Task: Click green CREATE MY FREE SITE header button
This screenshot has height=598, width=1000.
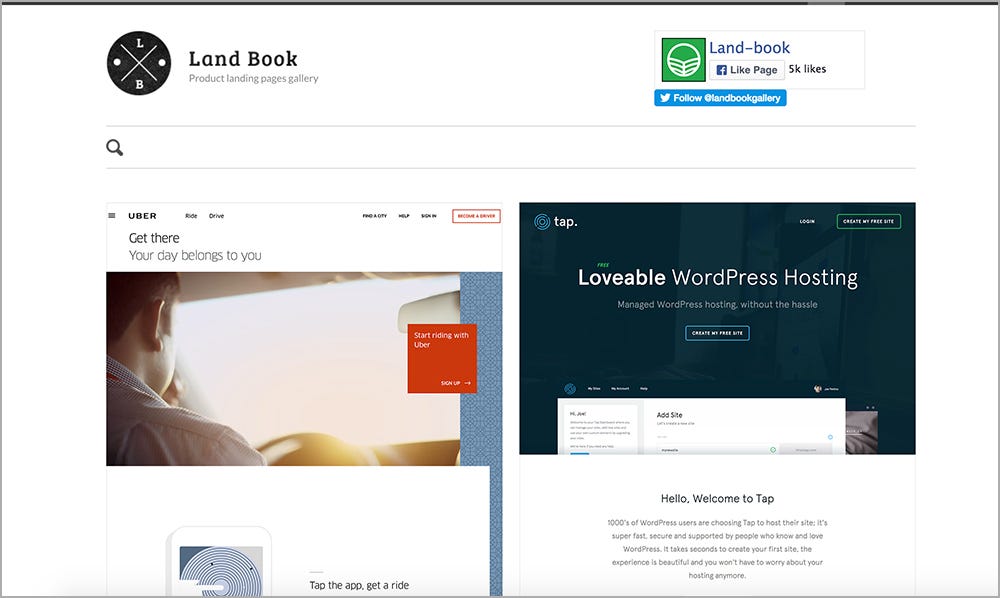Action: (869, 221)
